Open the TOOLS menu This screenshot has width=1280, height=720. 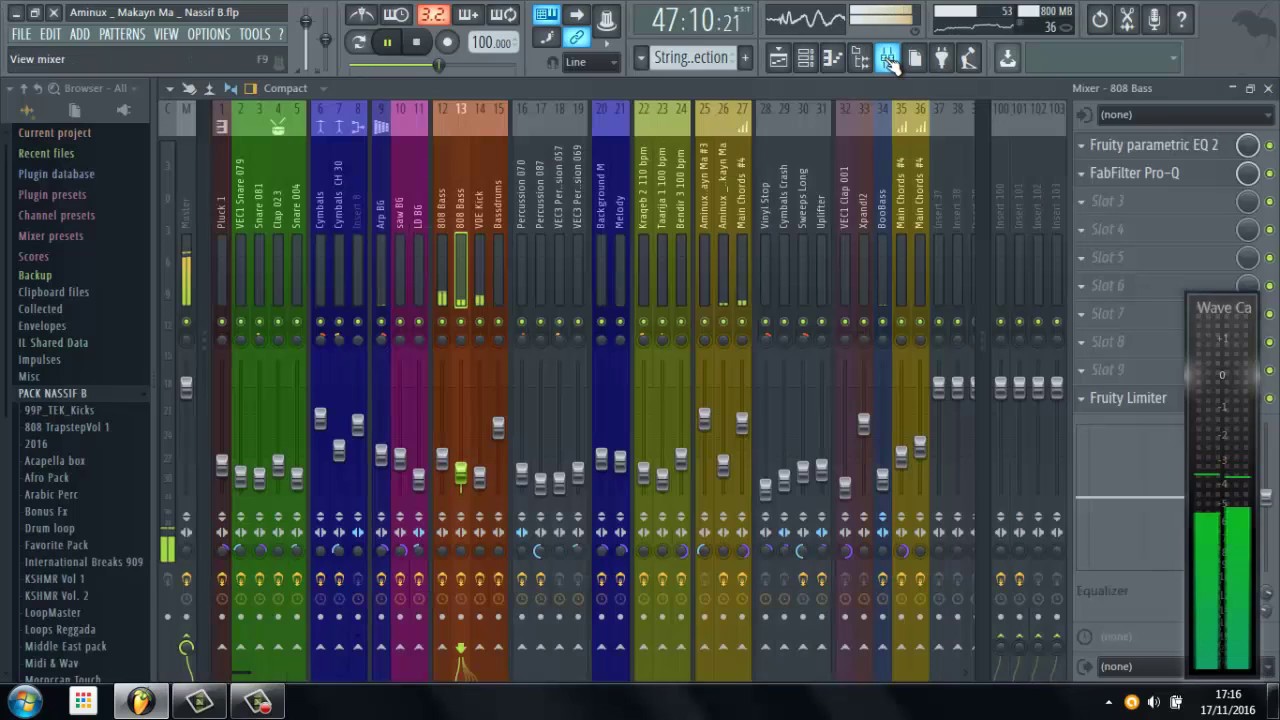point(255,34)
